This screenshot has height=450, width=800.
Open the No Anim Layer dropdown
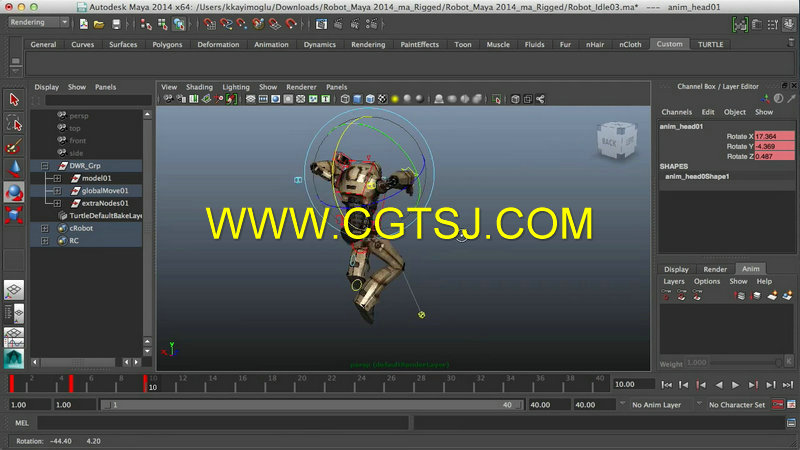657,405
